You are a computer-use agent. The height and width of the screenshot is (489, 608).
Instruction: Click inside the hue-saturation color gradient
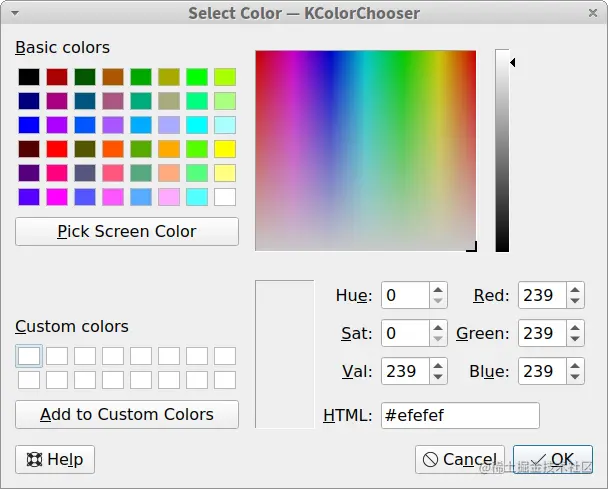pos(365,150)
